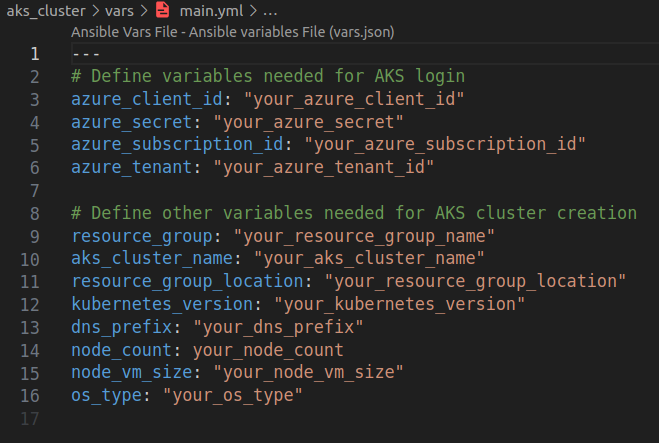Click the "your_azure_tenant_id" value
Viewport: 659px width, 443px height.
(324, 167)
